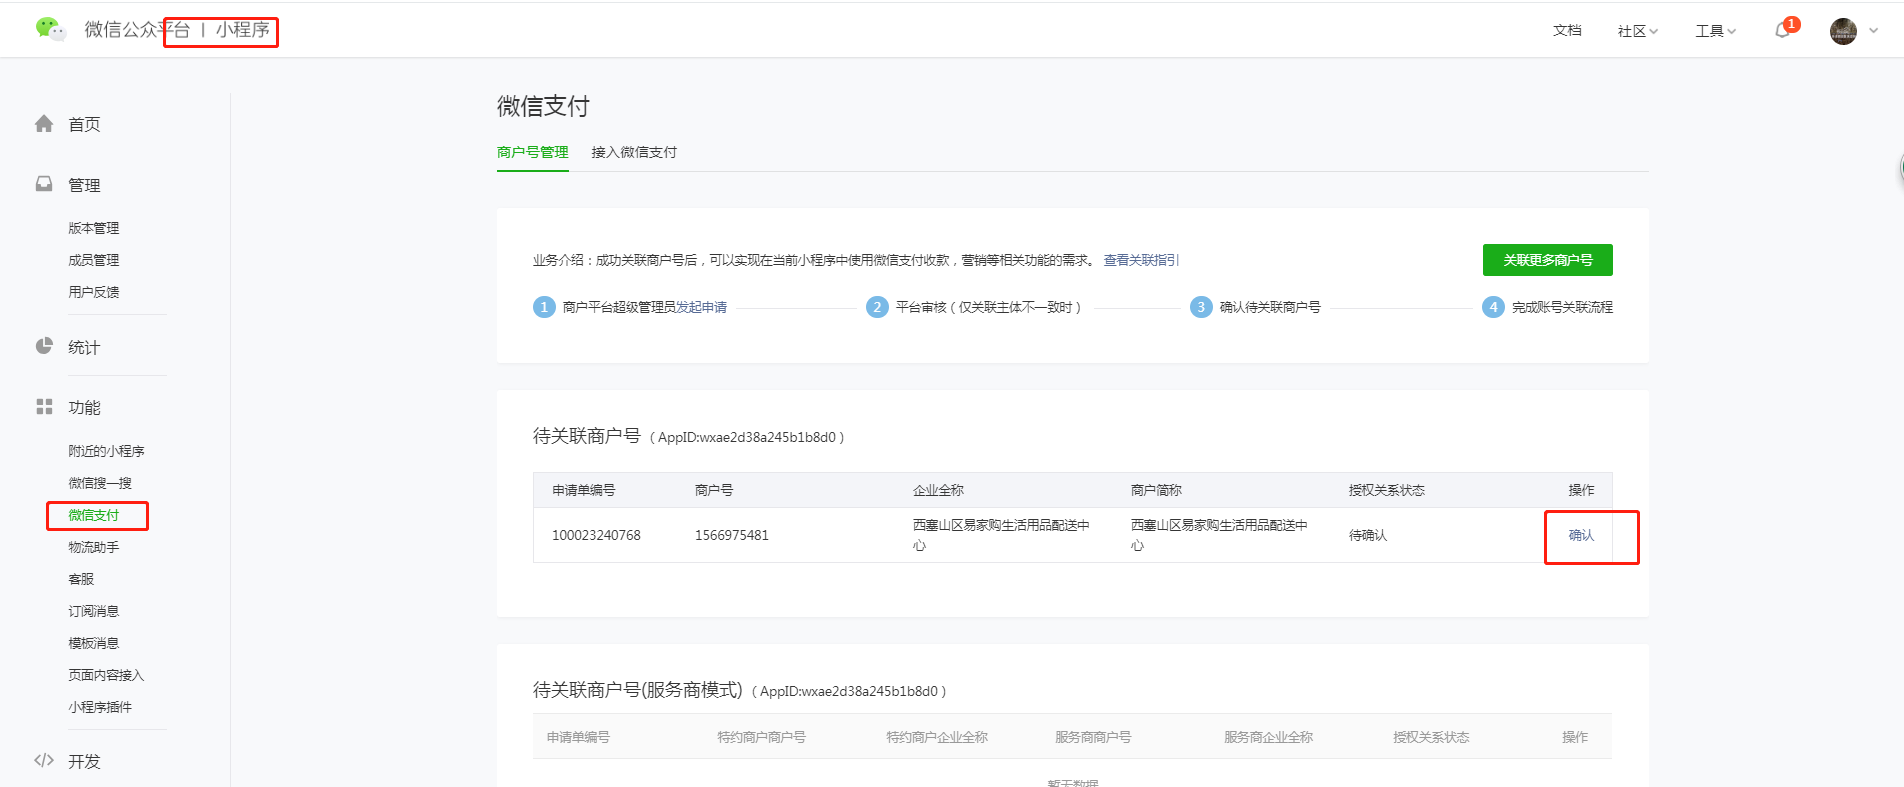Click the 关联更多商户号 green button
The width and height of the screenshot is (1904, 787).
coord(1548,260)
